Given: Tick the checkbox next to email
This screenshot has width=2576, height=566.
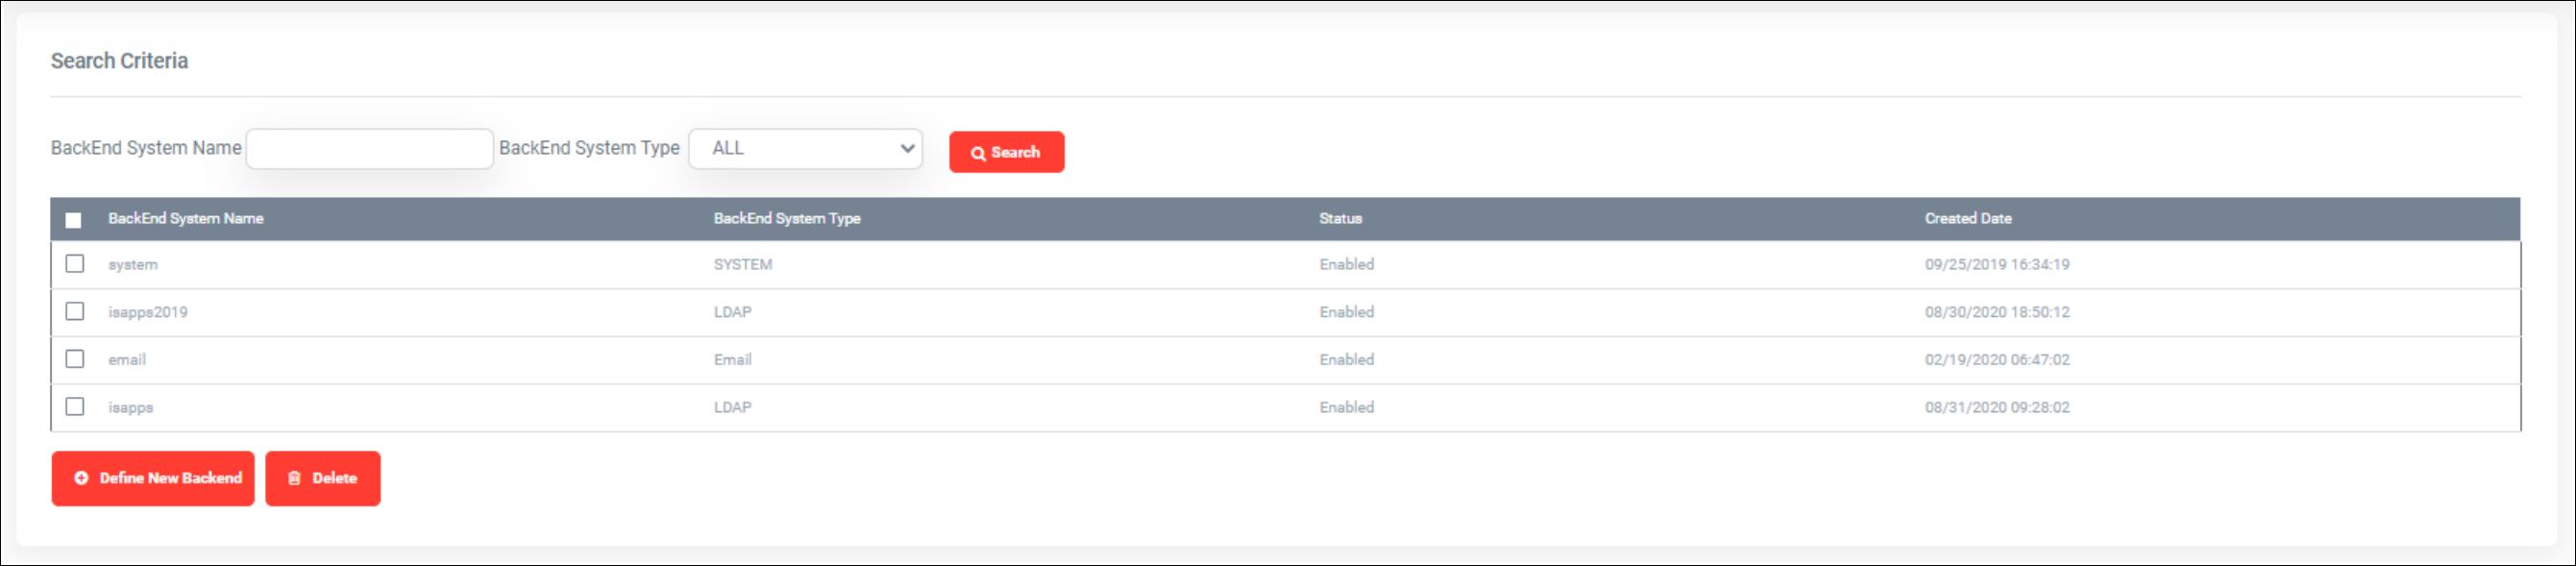Looking at the screenshot, I should click(x=75, y=359).
